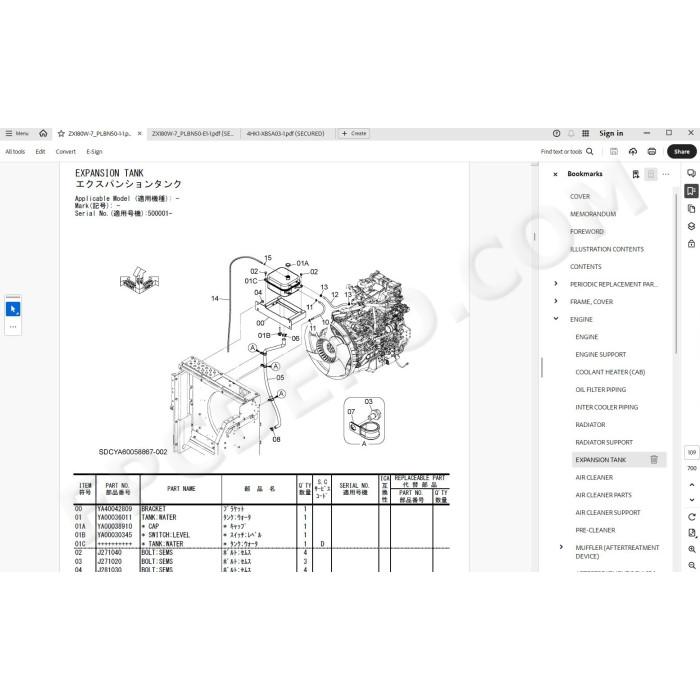Open the security lock panel icon
This screenshot has height=700, width=700.
point(692,244)
